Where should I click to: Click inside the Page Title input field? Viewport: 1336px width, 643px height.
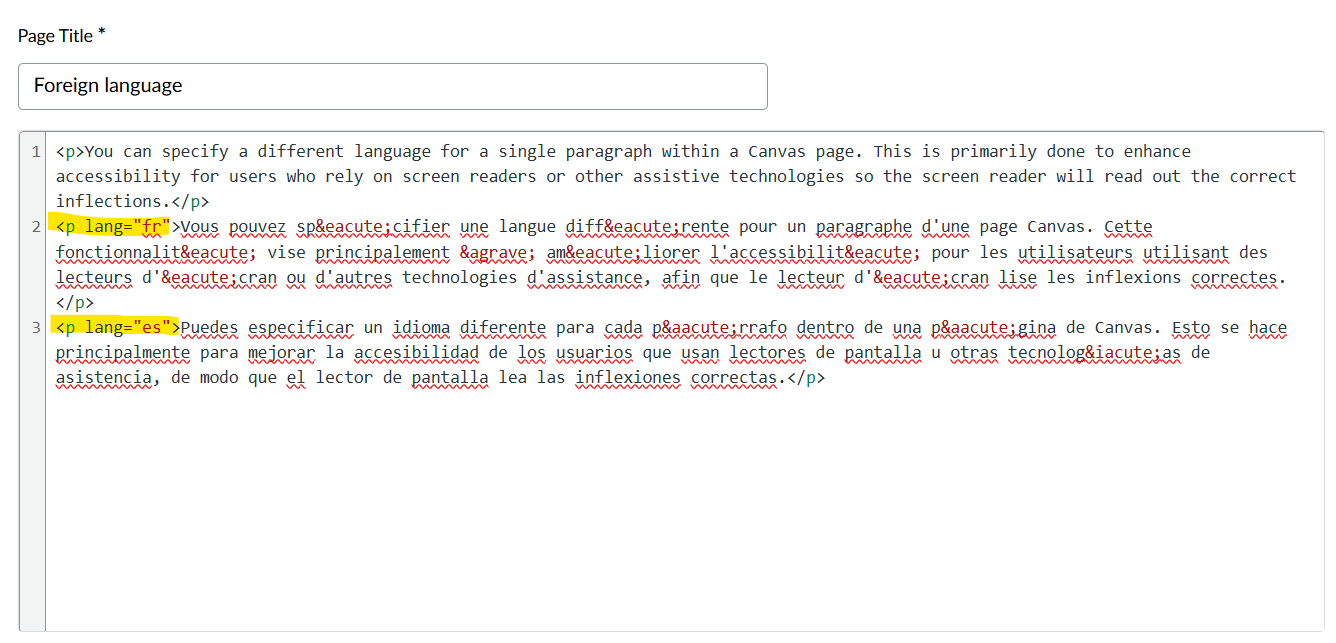(x=392, y=87)
